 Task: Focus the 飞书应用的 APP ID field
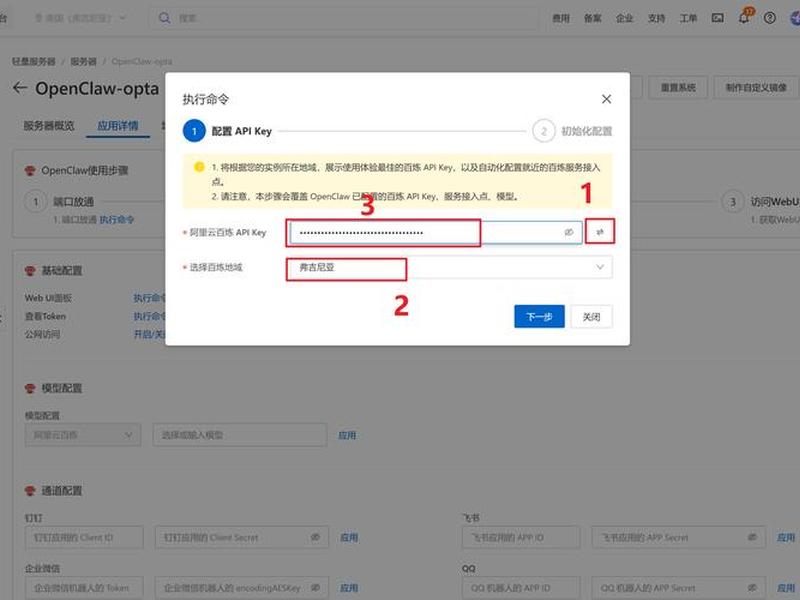(521, 537)
